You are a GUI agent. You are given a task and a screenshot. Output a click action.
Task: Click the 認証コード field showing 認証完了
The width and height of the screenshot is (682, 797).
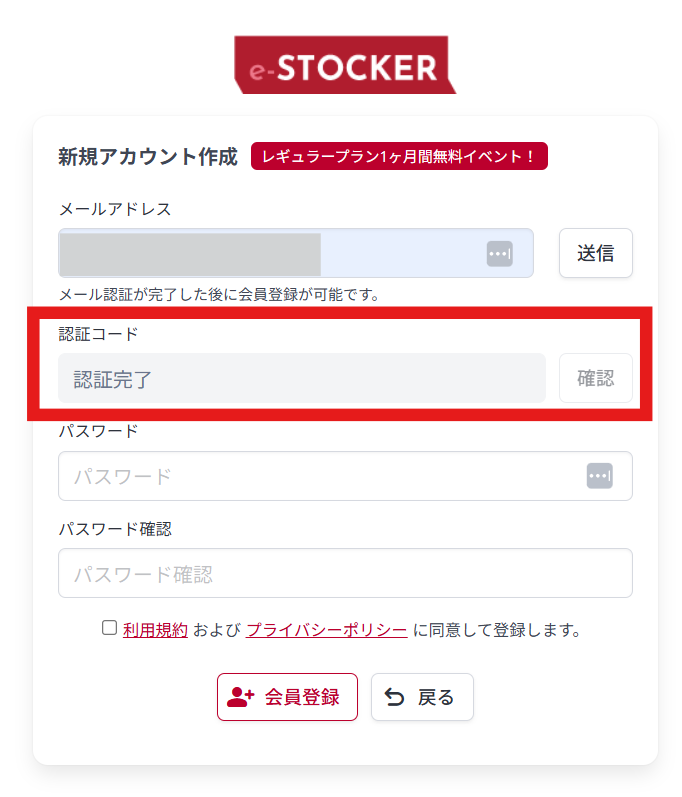300,379
